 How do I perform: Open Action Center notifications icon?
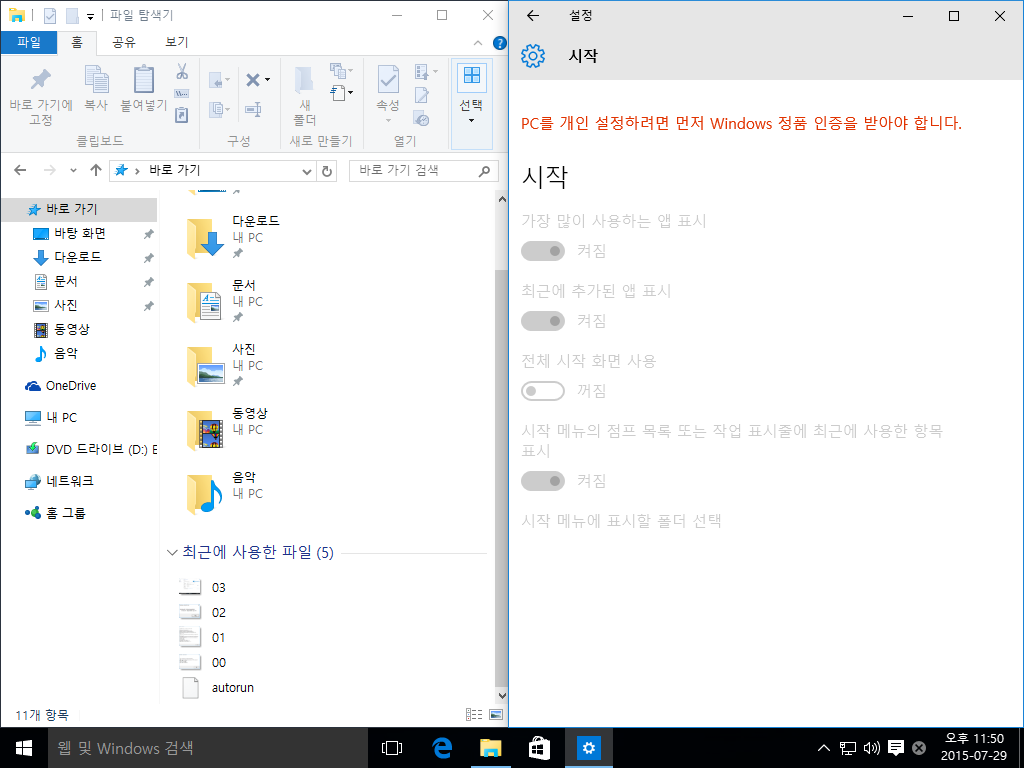click(896, 748)
